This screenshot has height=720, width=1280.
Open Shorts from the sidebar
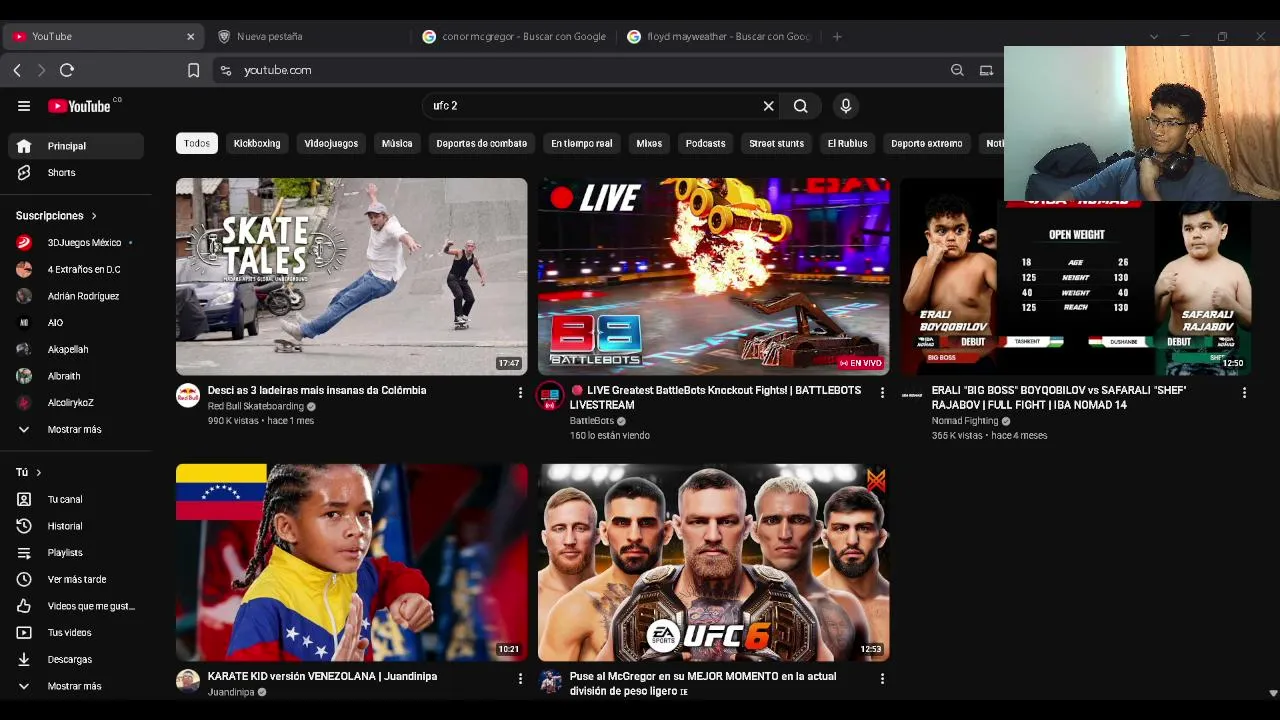click(x=76, y=173)
